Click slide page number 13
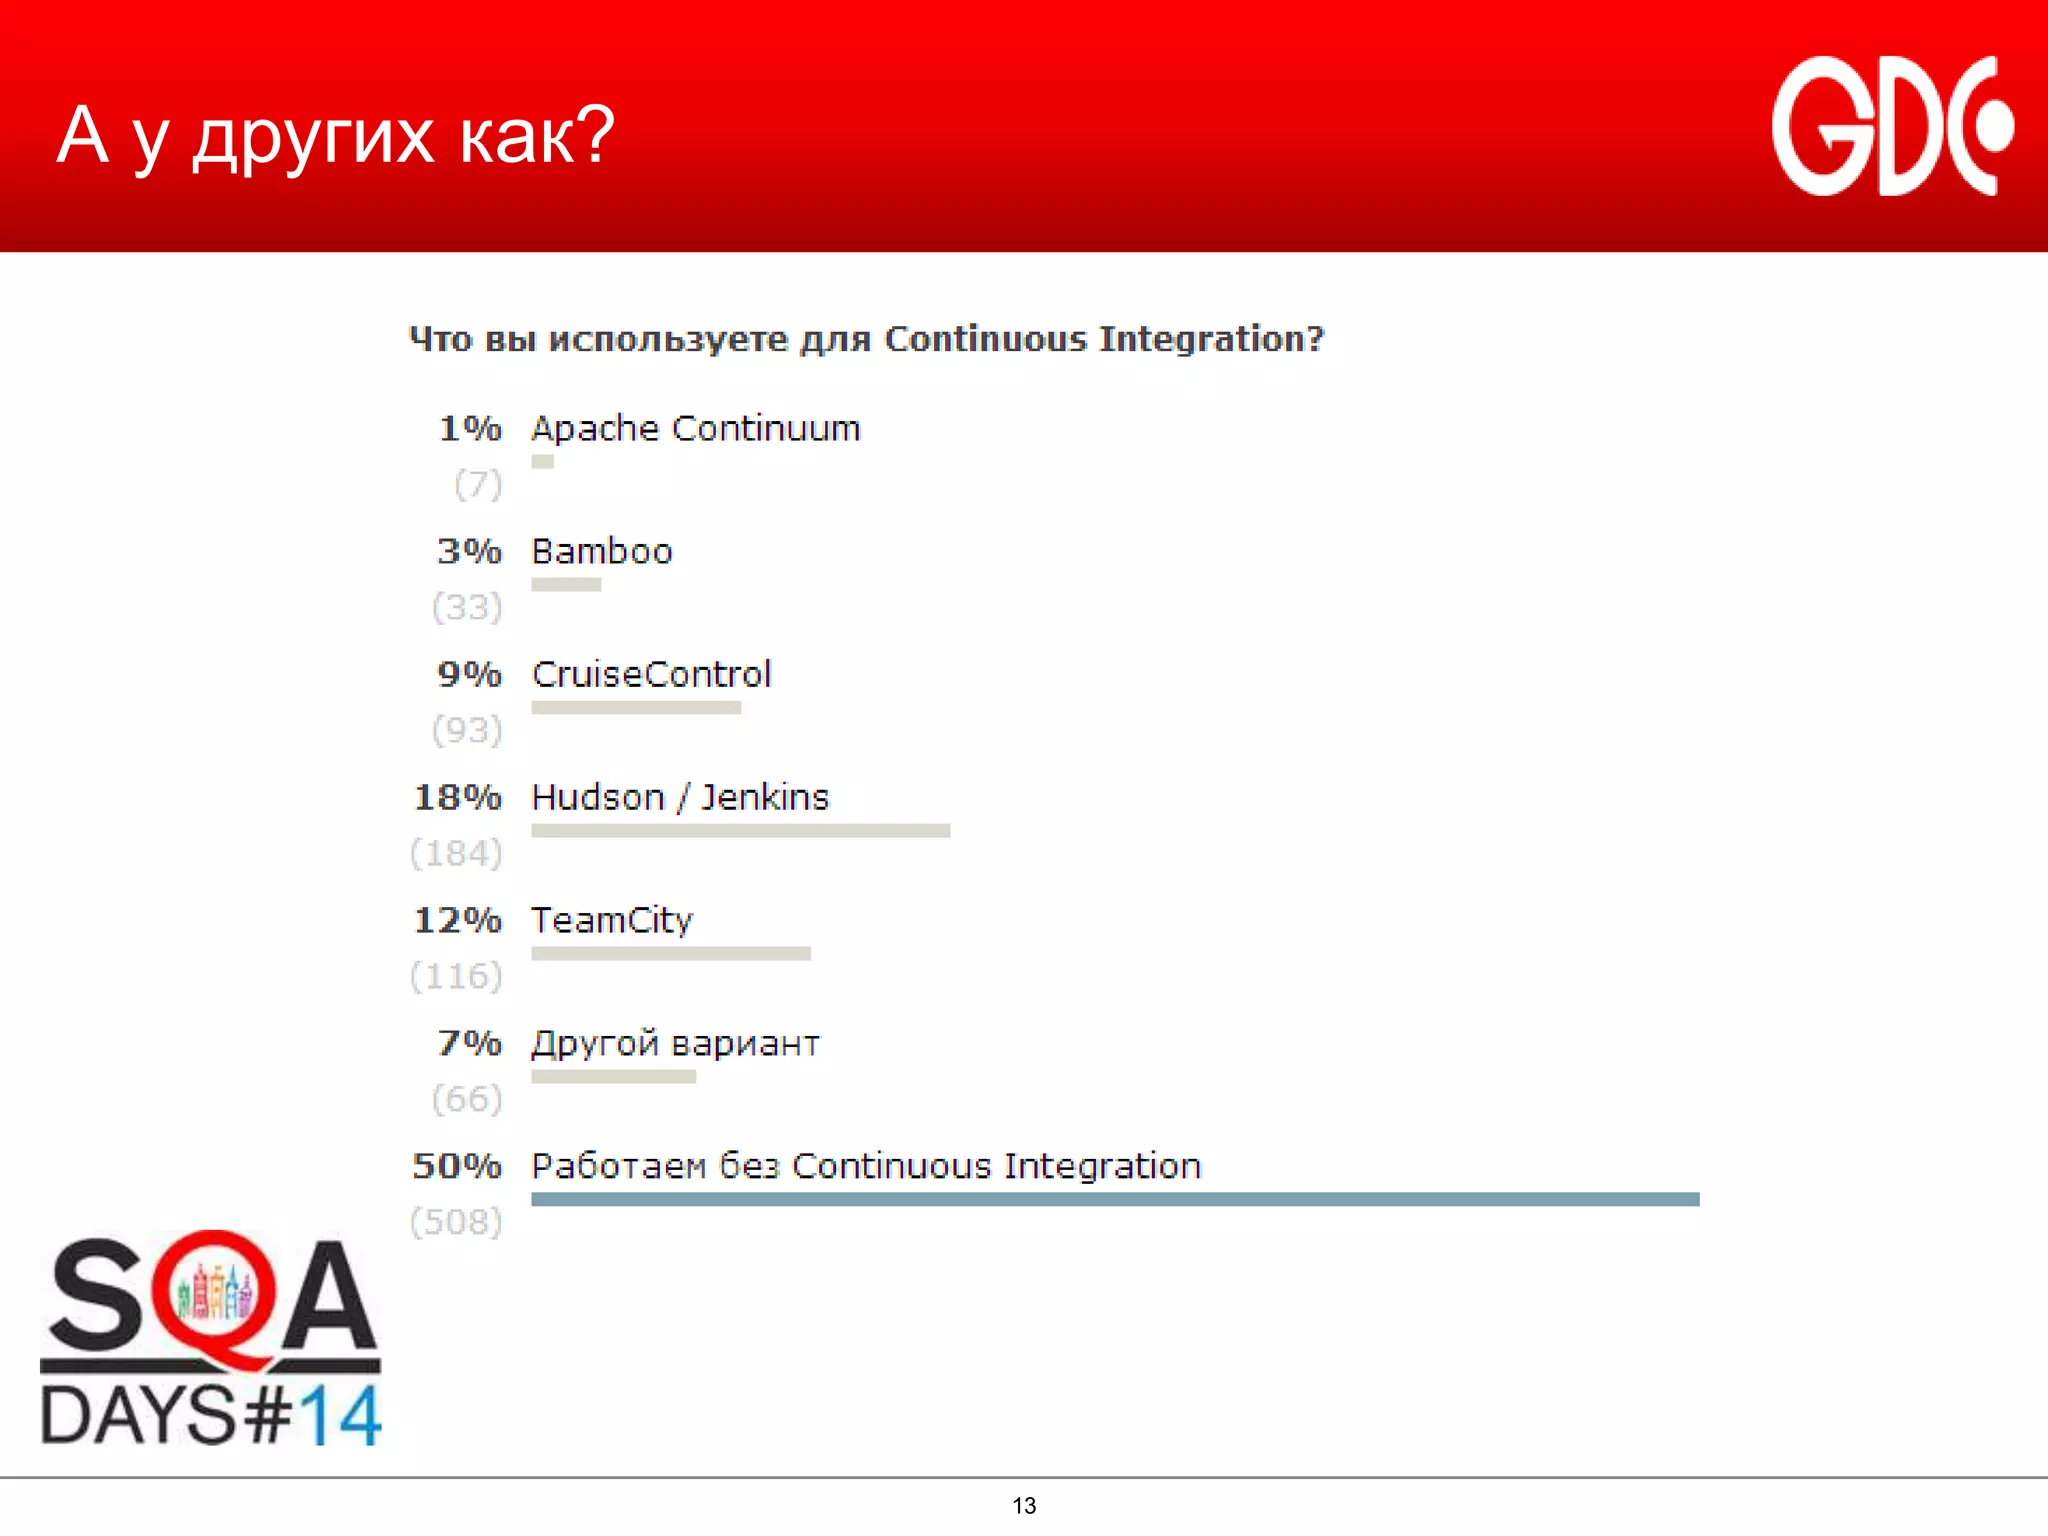 (x=1024, y=1506)
